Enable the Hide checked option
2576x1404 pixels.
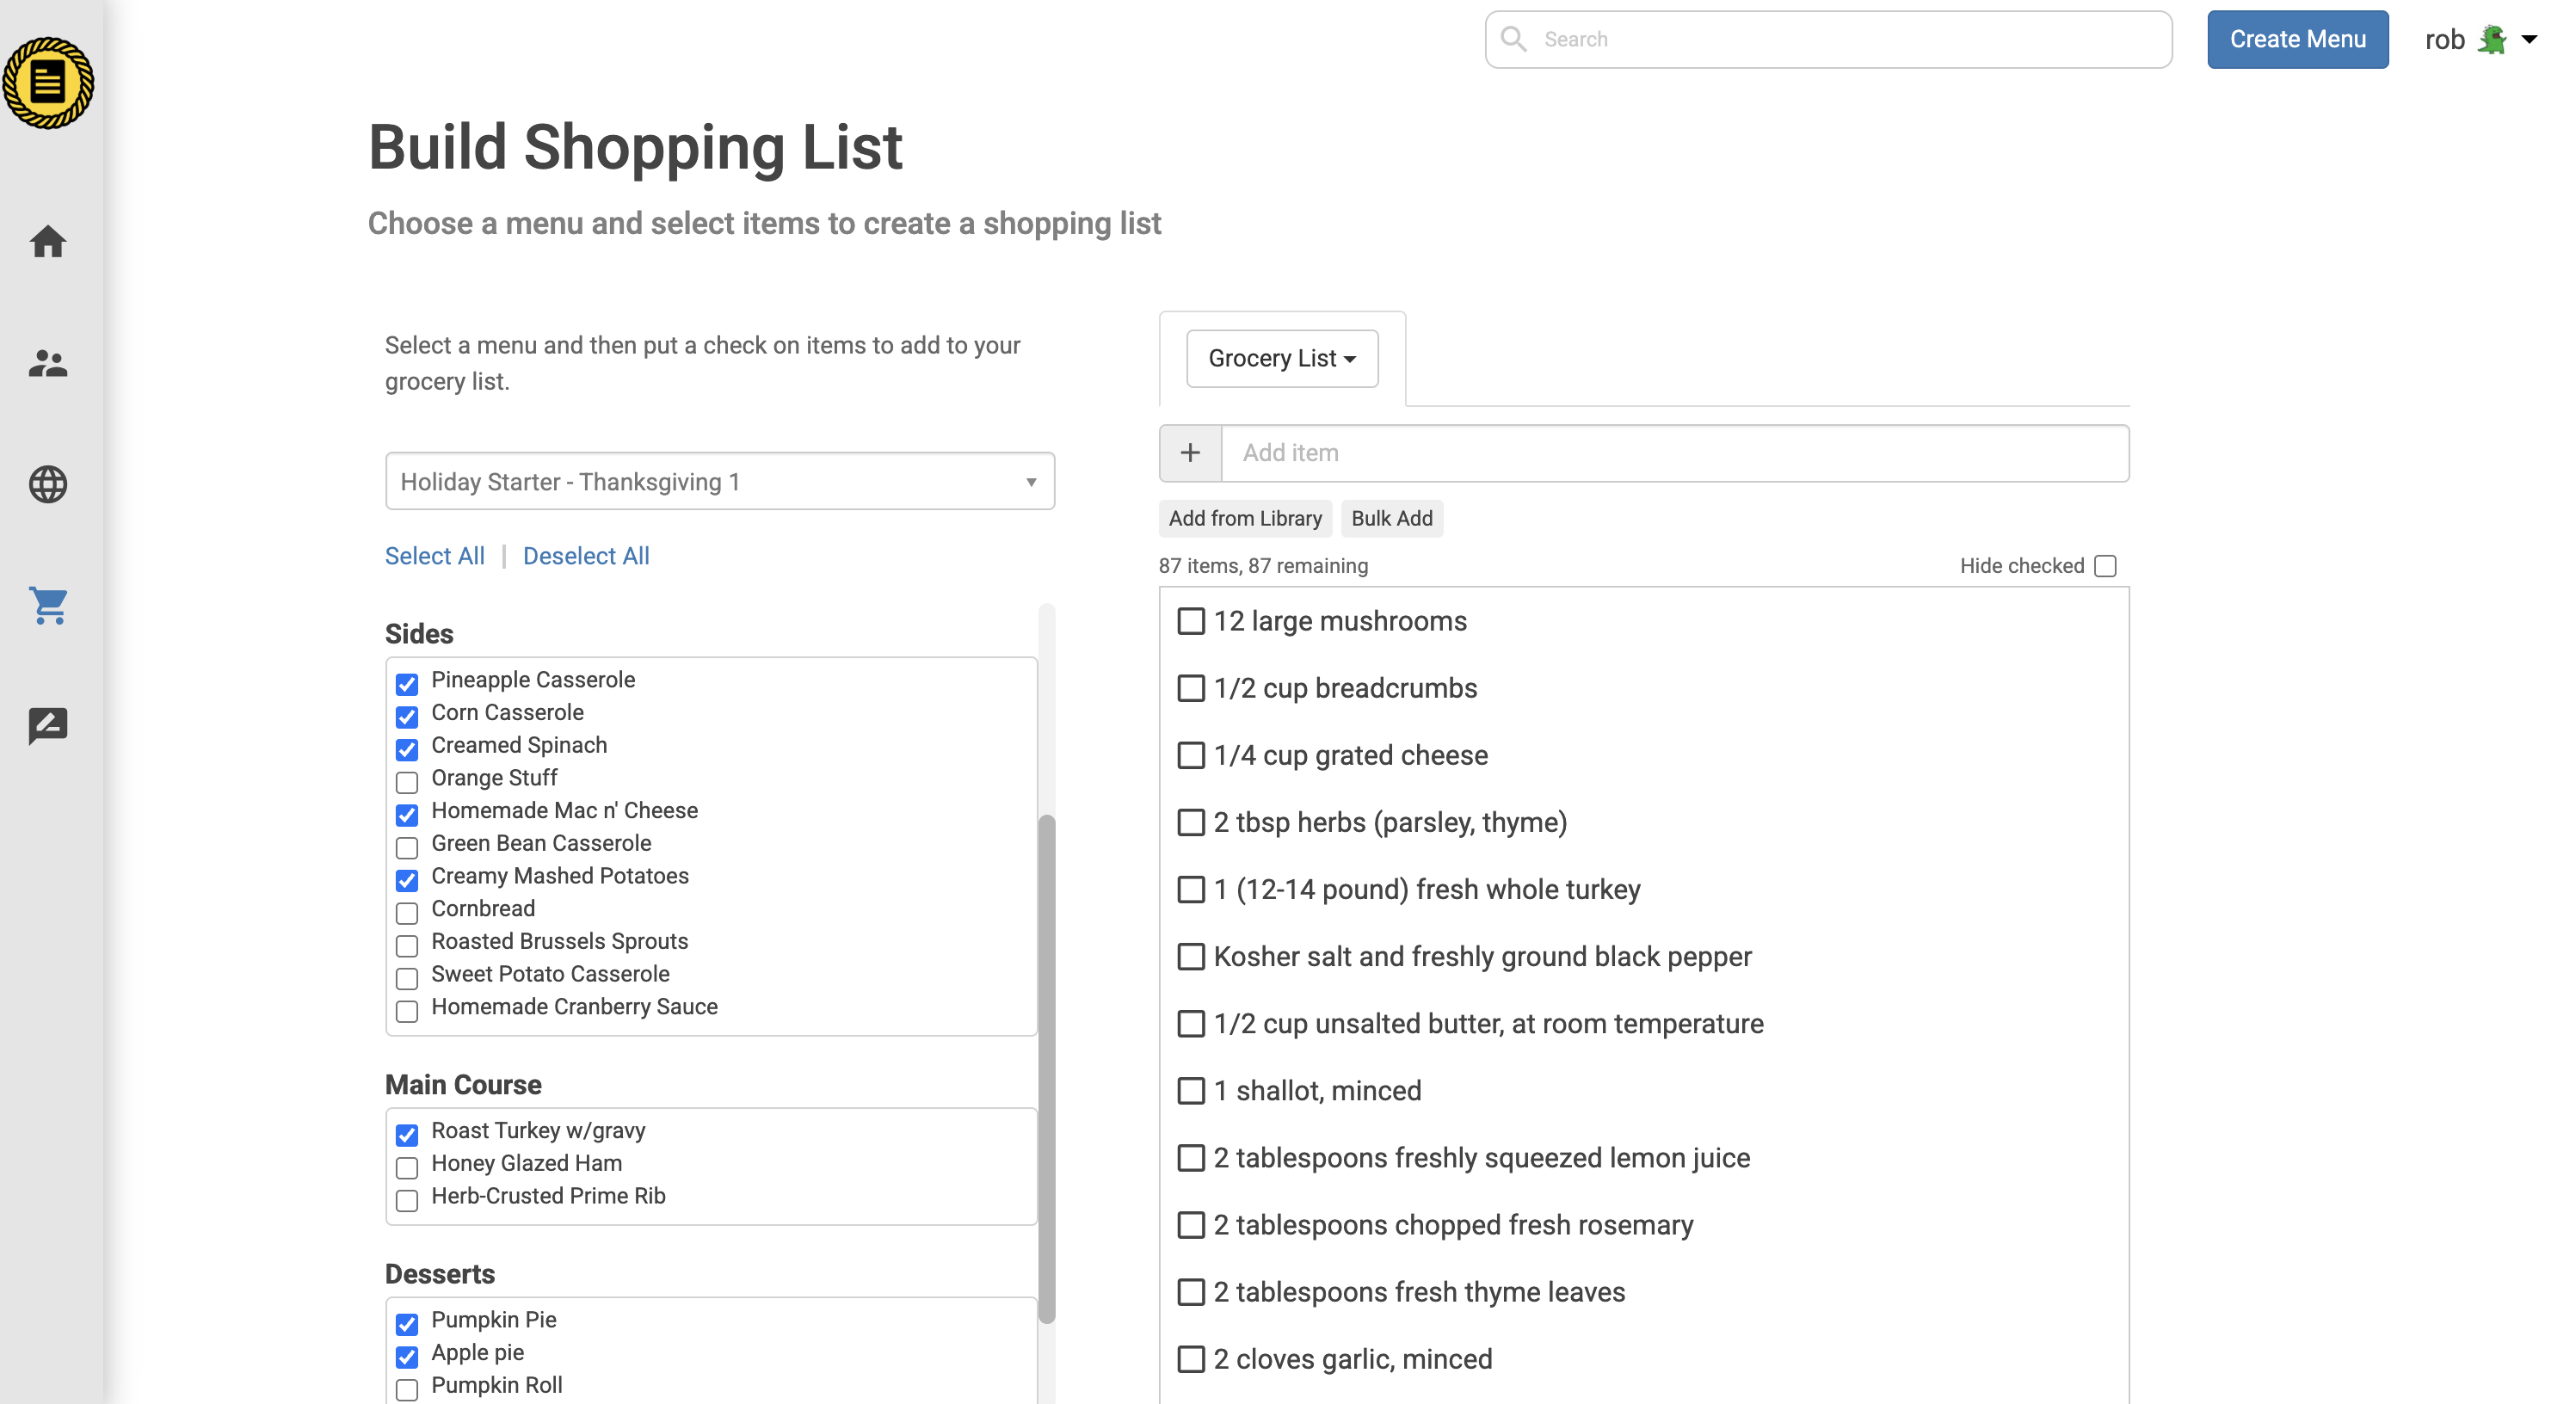coord(2105,565)
